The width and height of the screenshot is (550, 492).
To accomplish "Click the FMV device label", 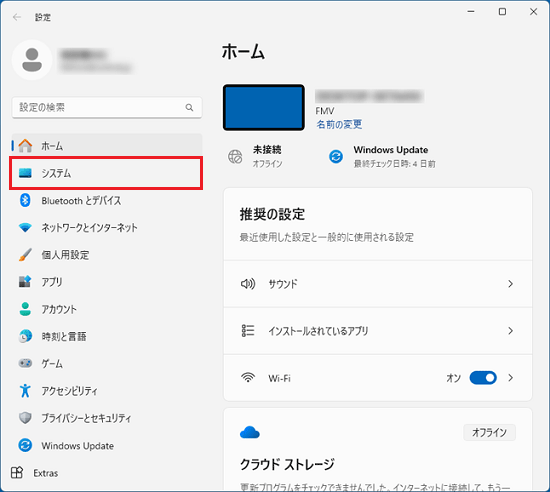I will tap(324, 111).
